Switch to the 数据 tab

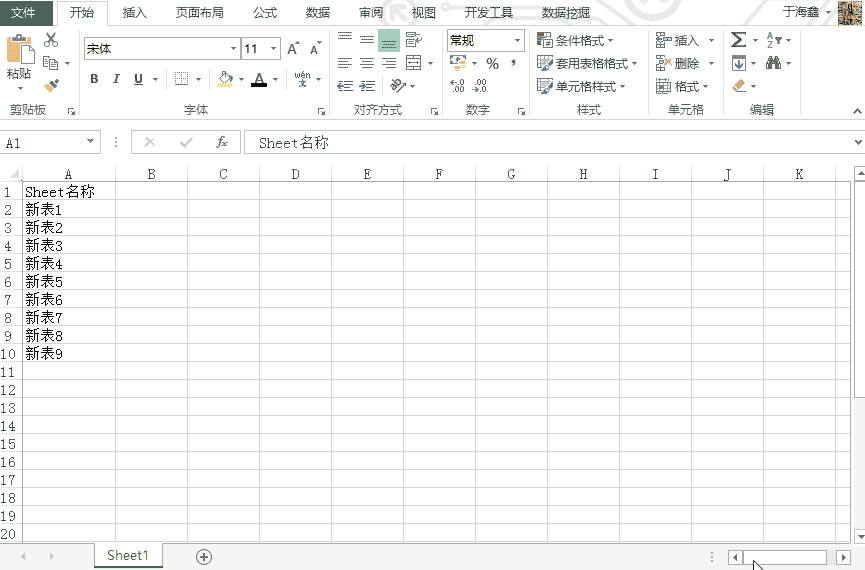[318, 13]
